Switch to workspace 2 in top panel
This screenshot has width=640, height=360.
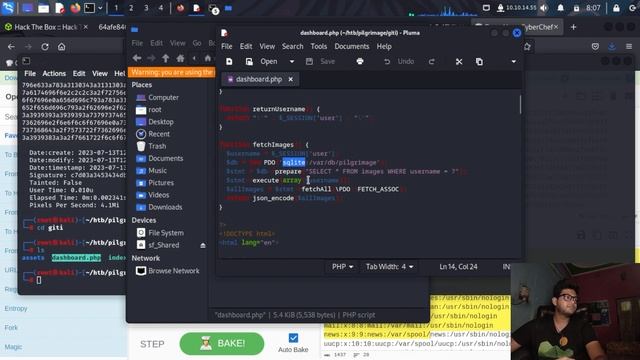coord(131,8)
